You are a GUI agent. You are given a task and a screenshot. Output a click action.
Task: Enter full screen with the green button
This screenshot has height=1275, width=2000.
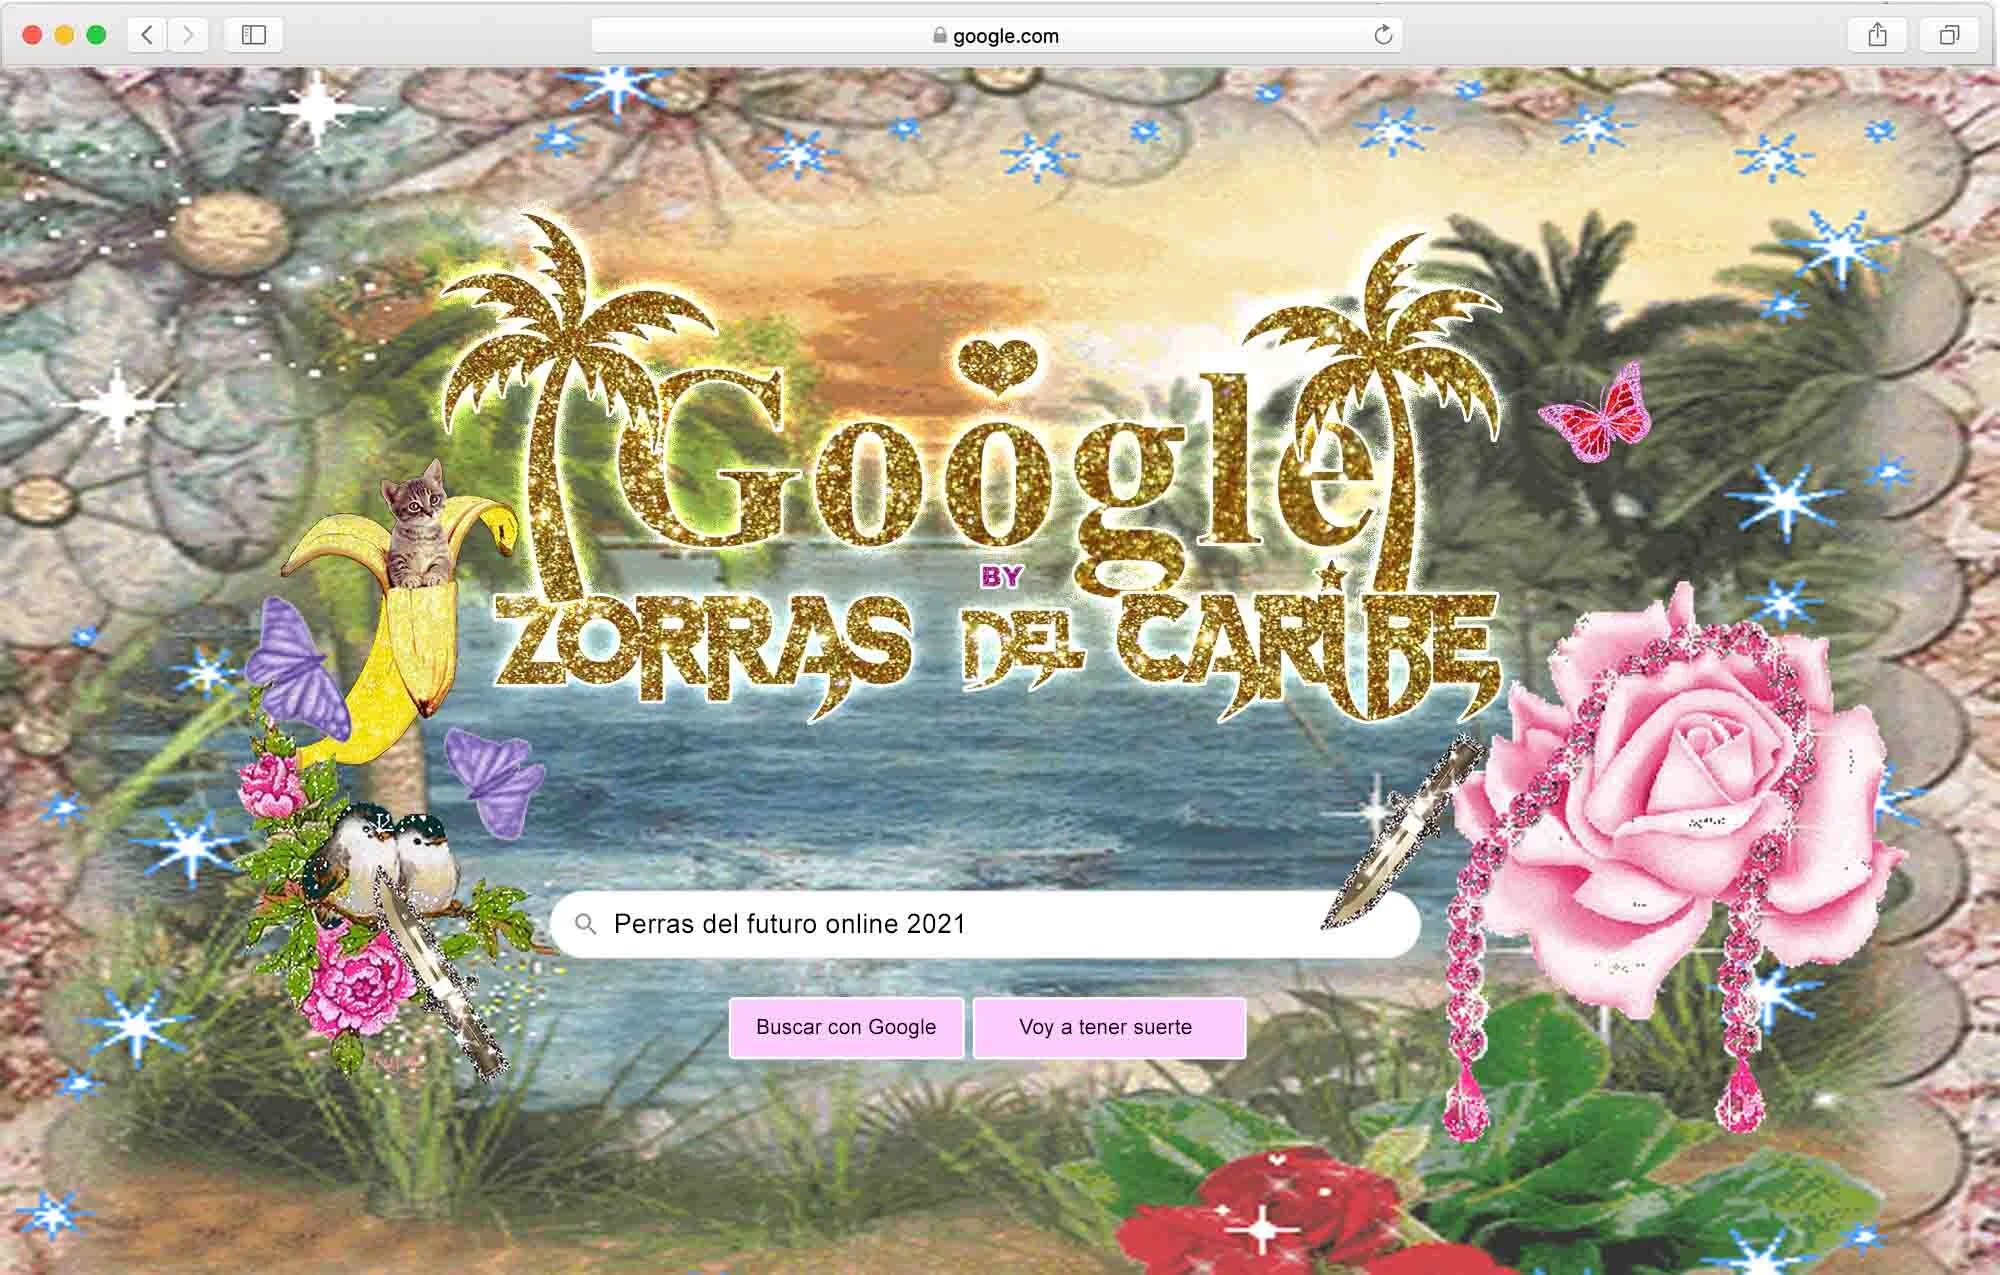[97, 35]
